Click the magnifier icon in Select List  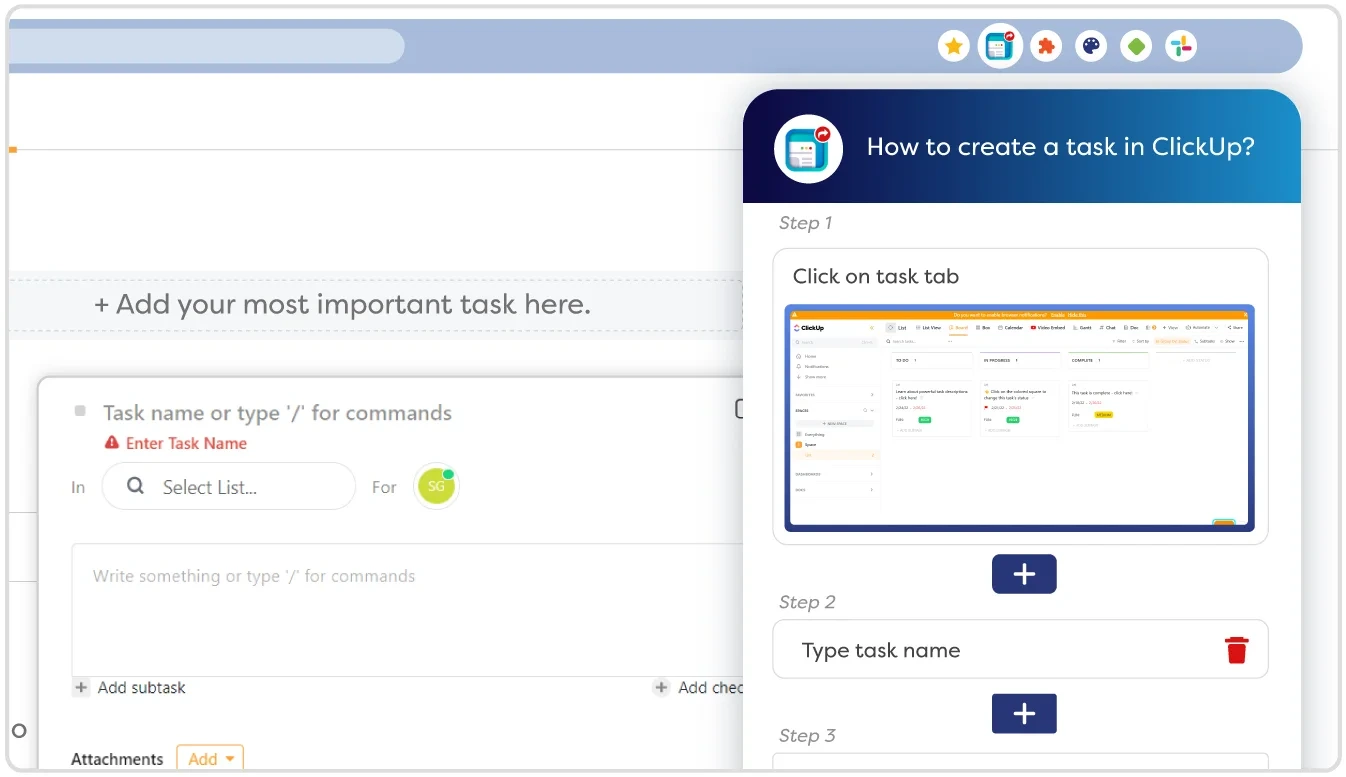pyautogui.click(x=136, y=486)
